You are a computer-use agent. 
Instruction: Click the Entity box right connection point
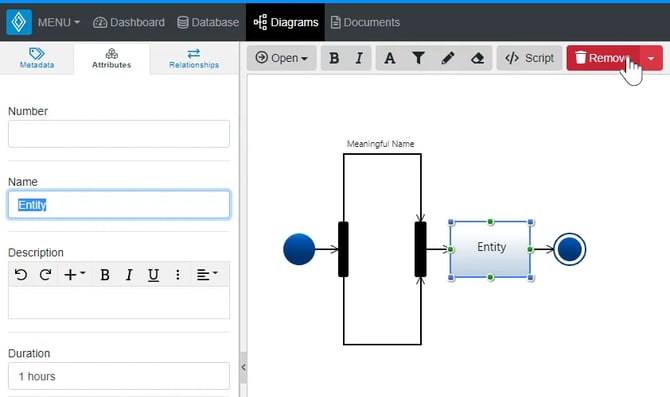point(530,250)
